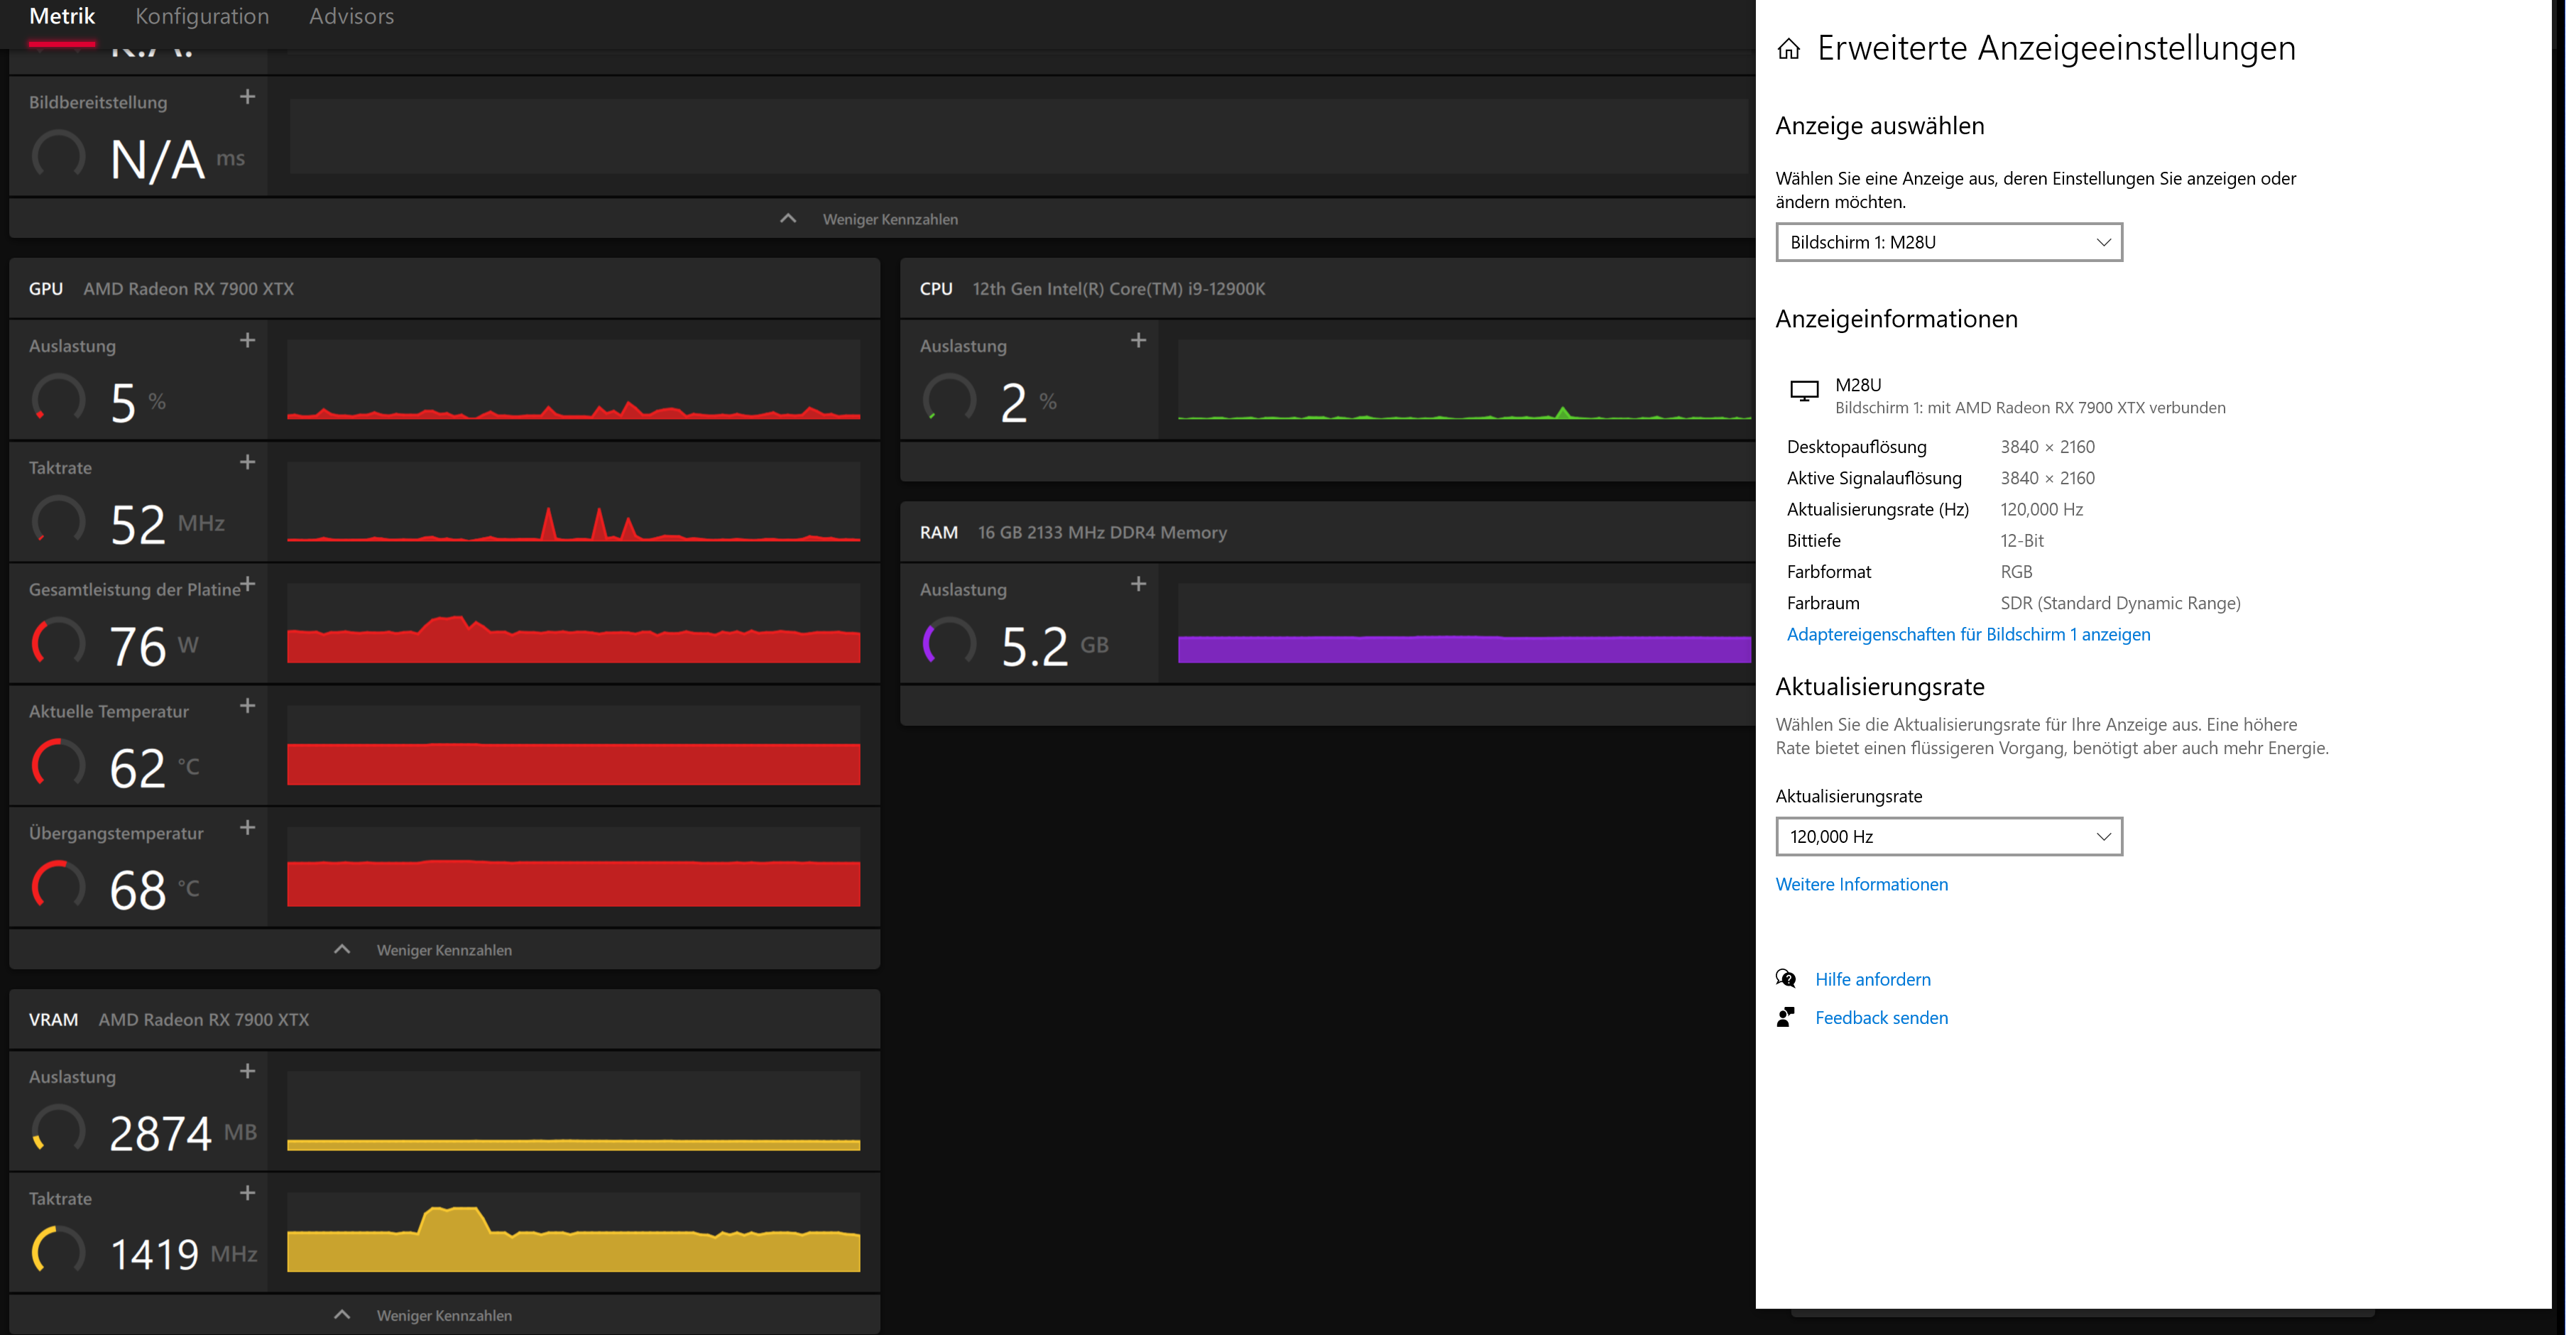The width and height of the screenshot is (2576, 1335).
Task: Click plus icon beside RAM Auslastung
Action: tap(1138, 584)
